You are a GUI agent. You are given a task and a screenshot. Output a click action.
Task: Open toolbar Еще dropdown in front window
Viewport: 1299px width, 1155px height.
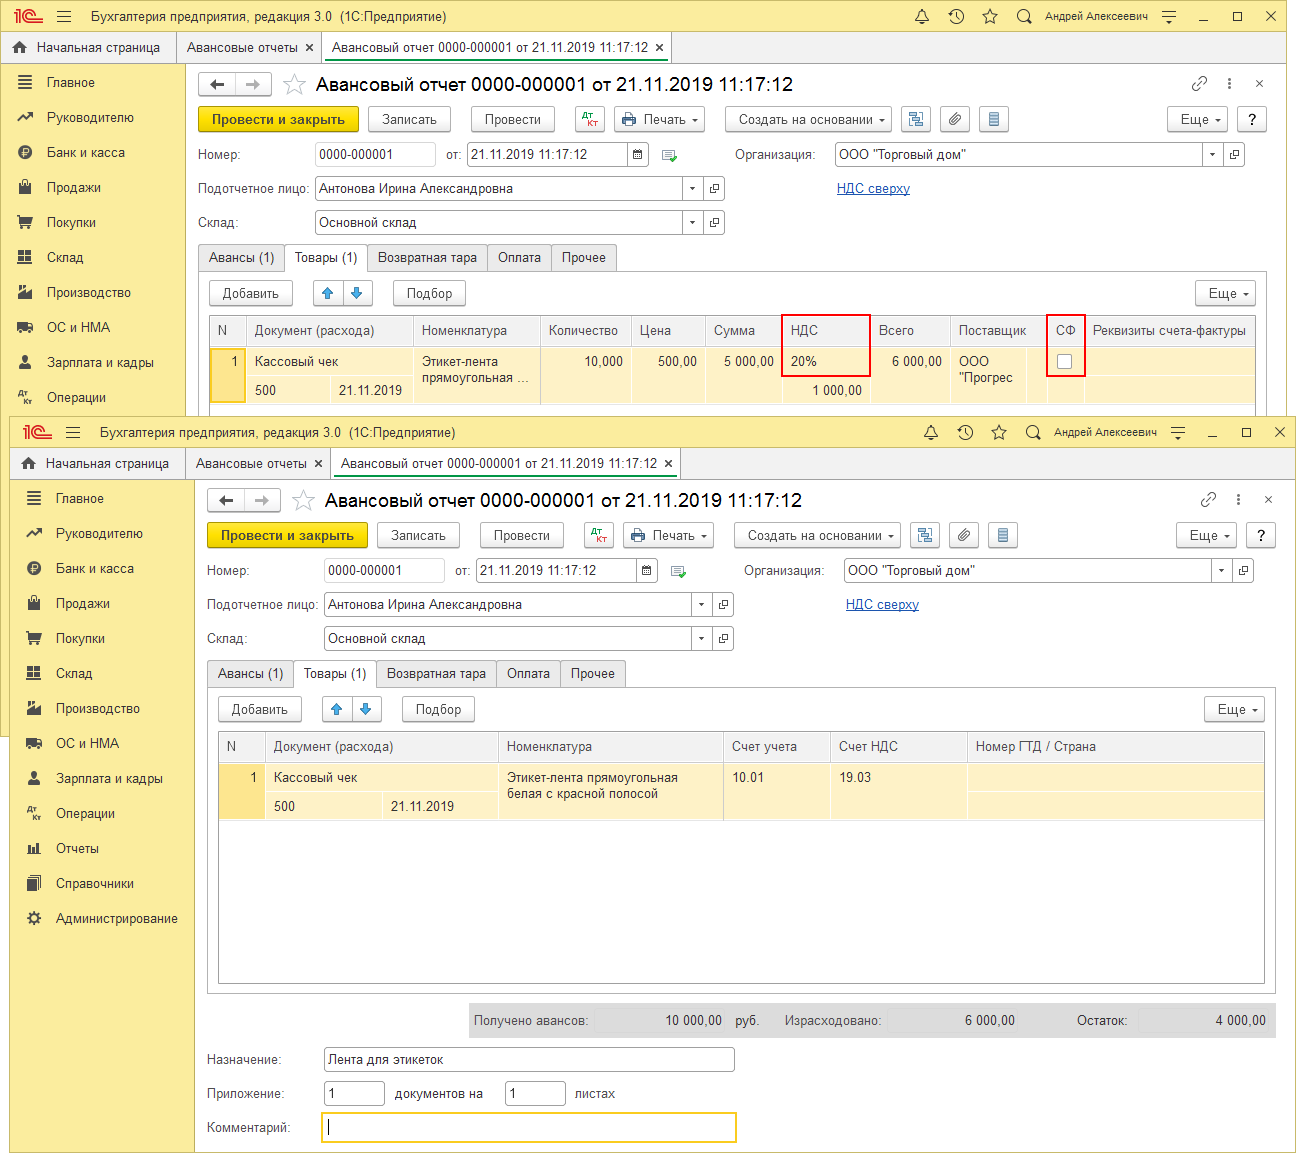pos(1206,535)
